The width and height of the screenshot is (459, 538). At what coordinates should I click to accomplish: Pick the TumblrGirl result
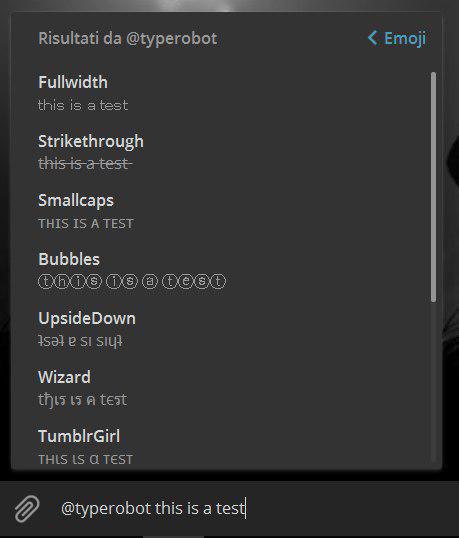click(220, 447)
